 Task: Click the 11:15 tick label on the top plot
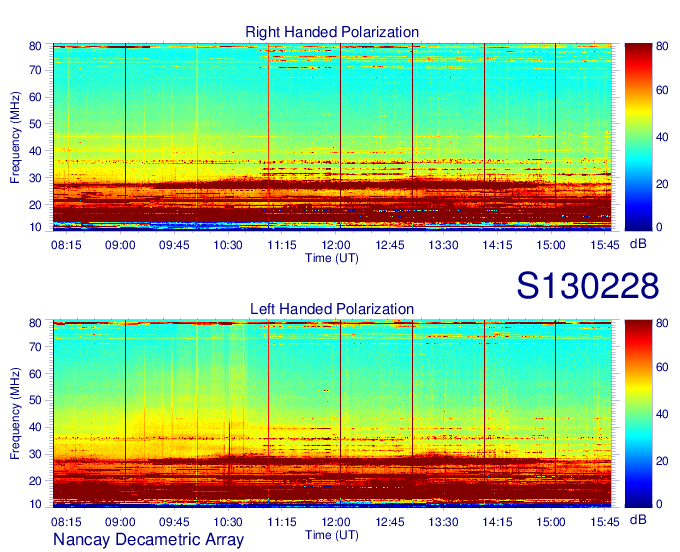282,245
